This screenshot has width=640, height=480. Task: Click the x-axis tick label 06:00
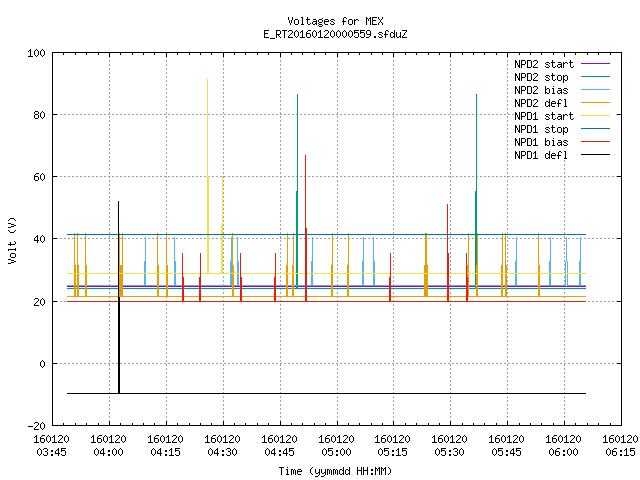563,452
